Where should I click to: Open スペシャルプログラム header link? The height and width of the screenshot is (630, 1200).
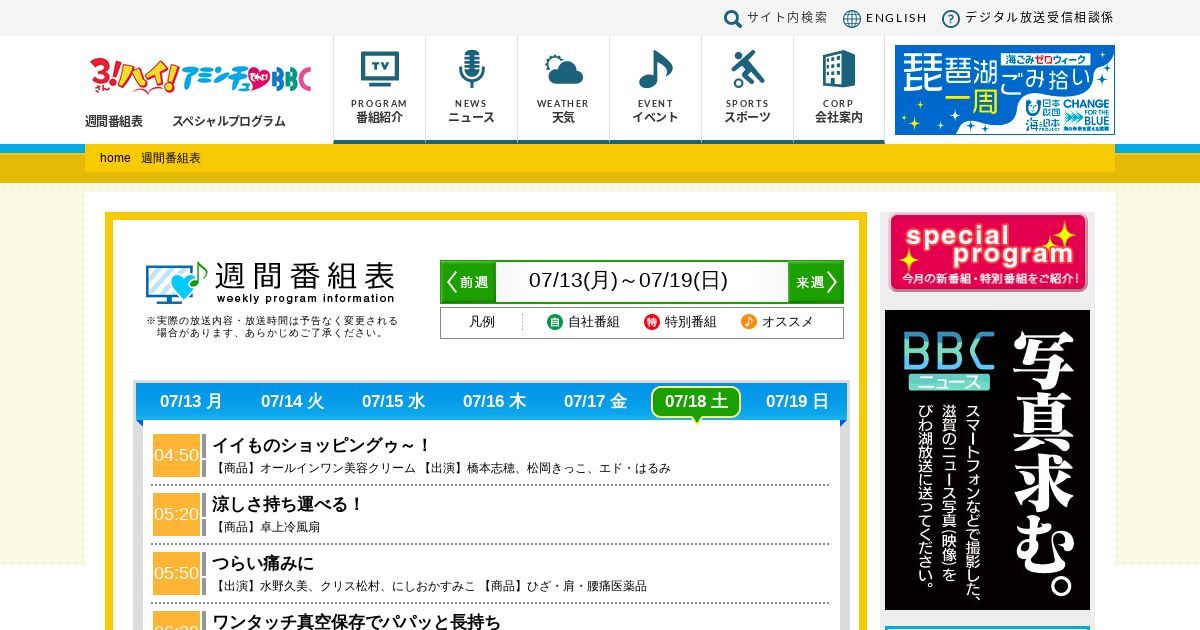229,121
